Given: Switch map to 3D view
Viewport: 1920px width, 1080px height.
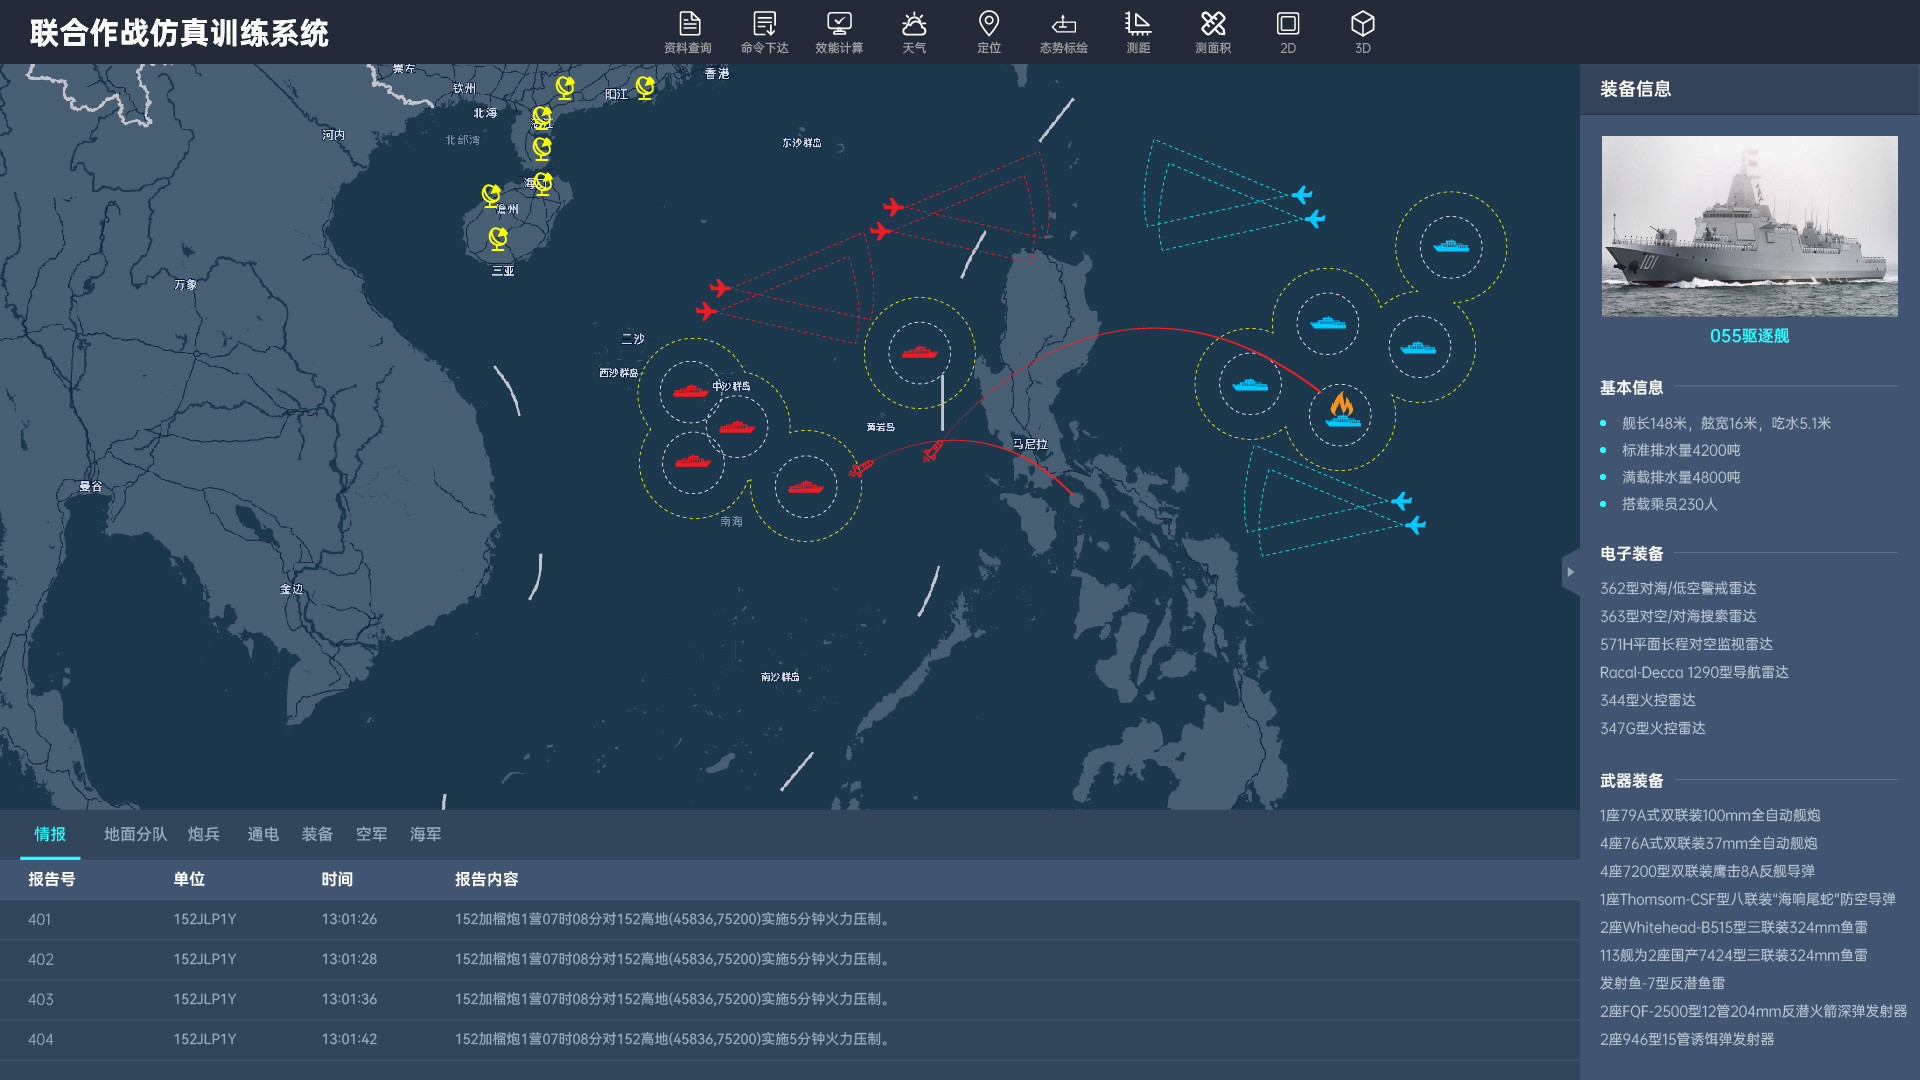Looking at the screenshot, I should (x=1362, y=32).
